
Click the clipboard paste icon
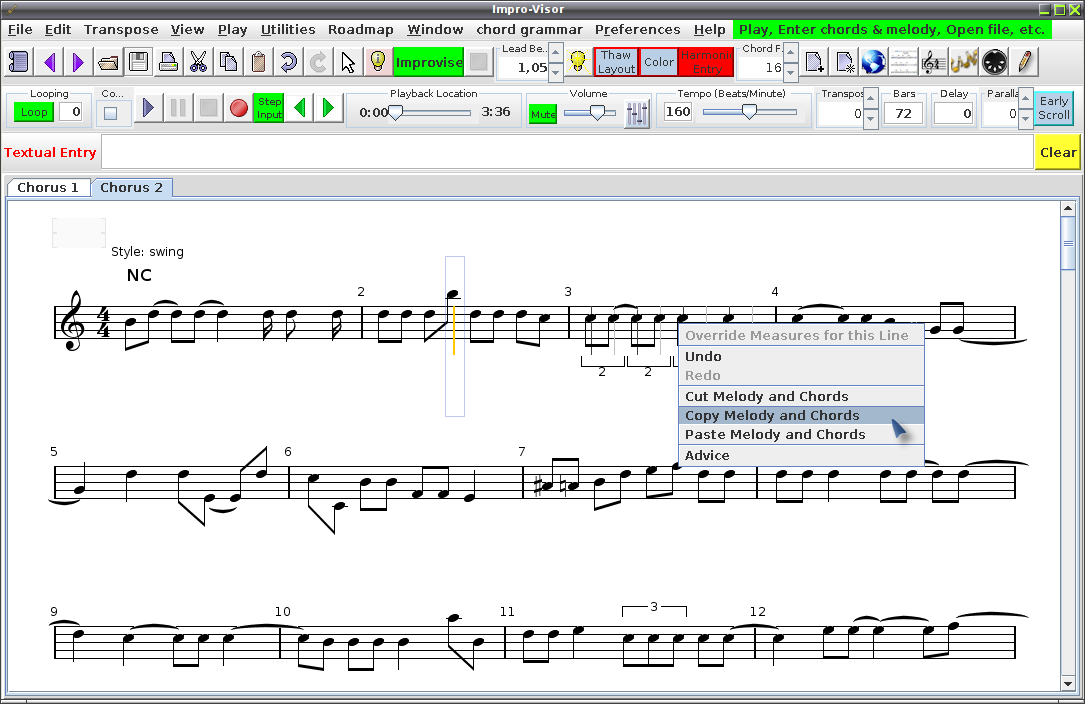pos(258,62)
